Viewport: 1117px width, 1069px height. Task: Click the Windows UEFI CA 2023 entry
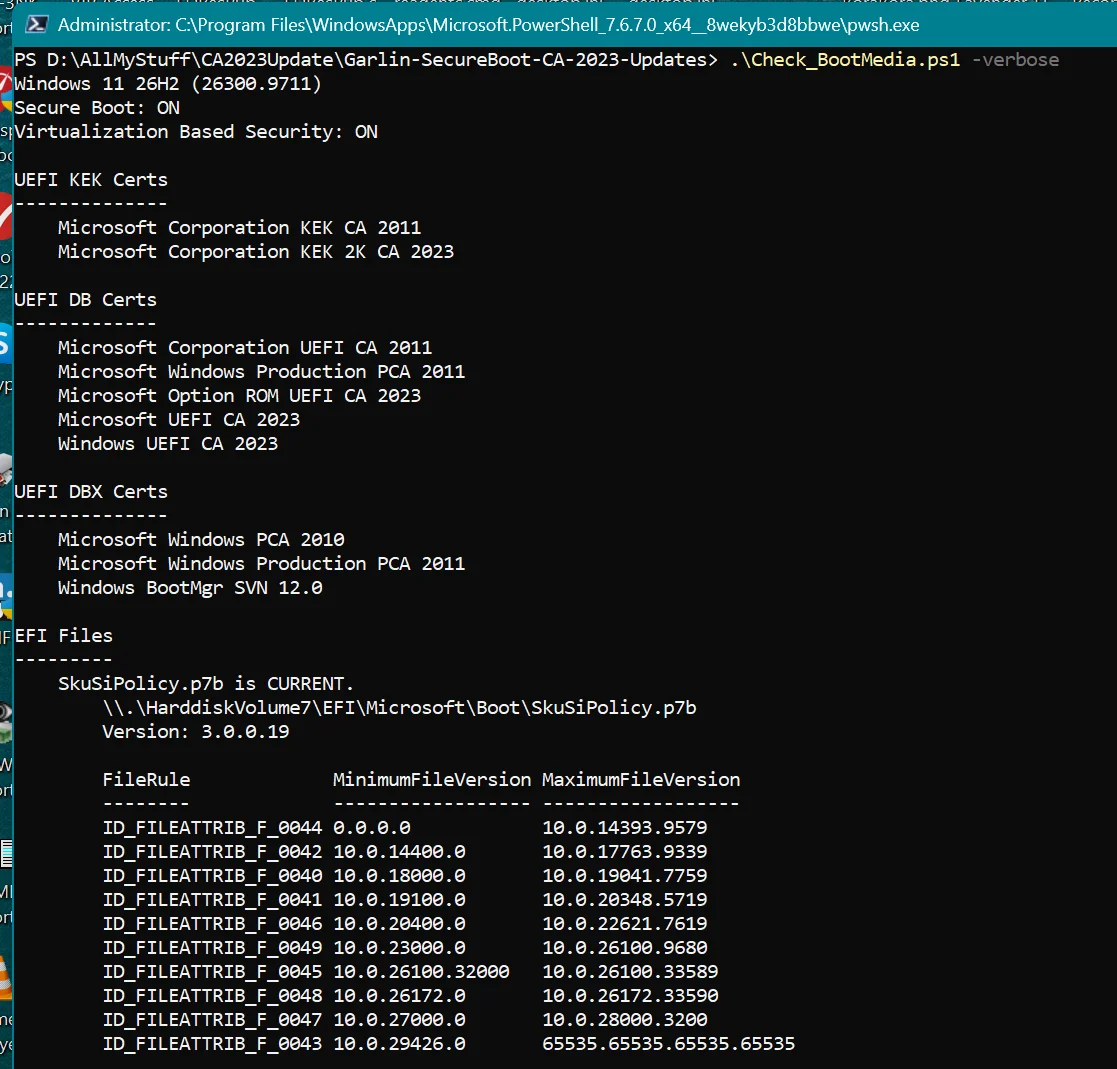coord(168,444)
